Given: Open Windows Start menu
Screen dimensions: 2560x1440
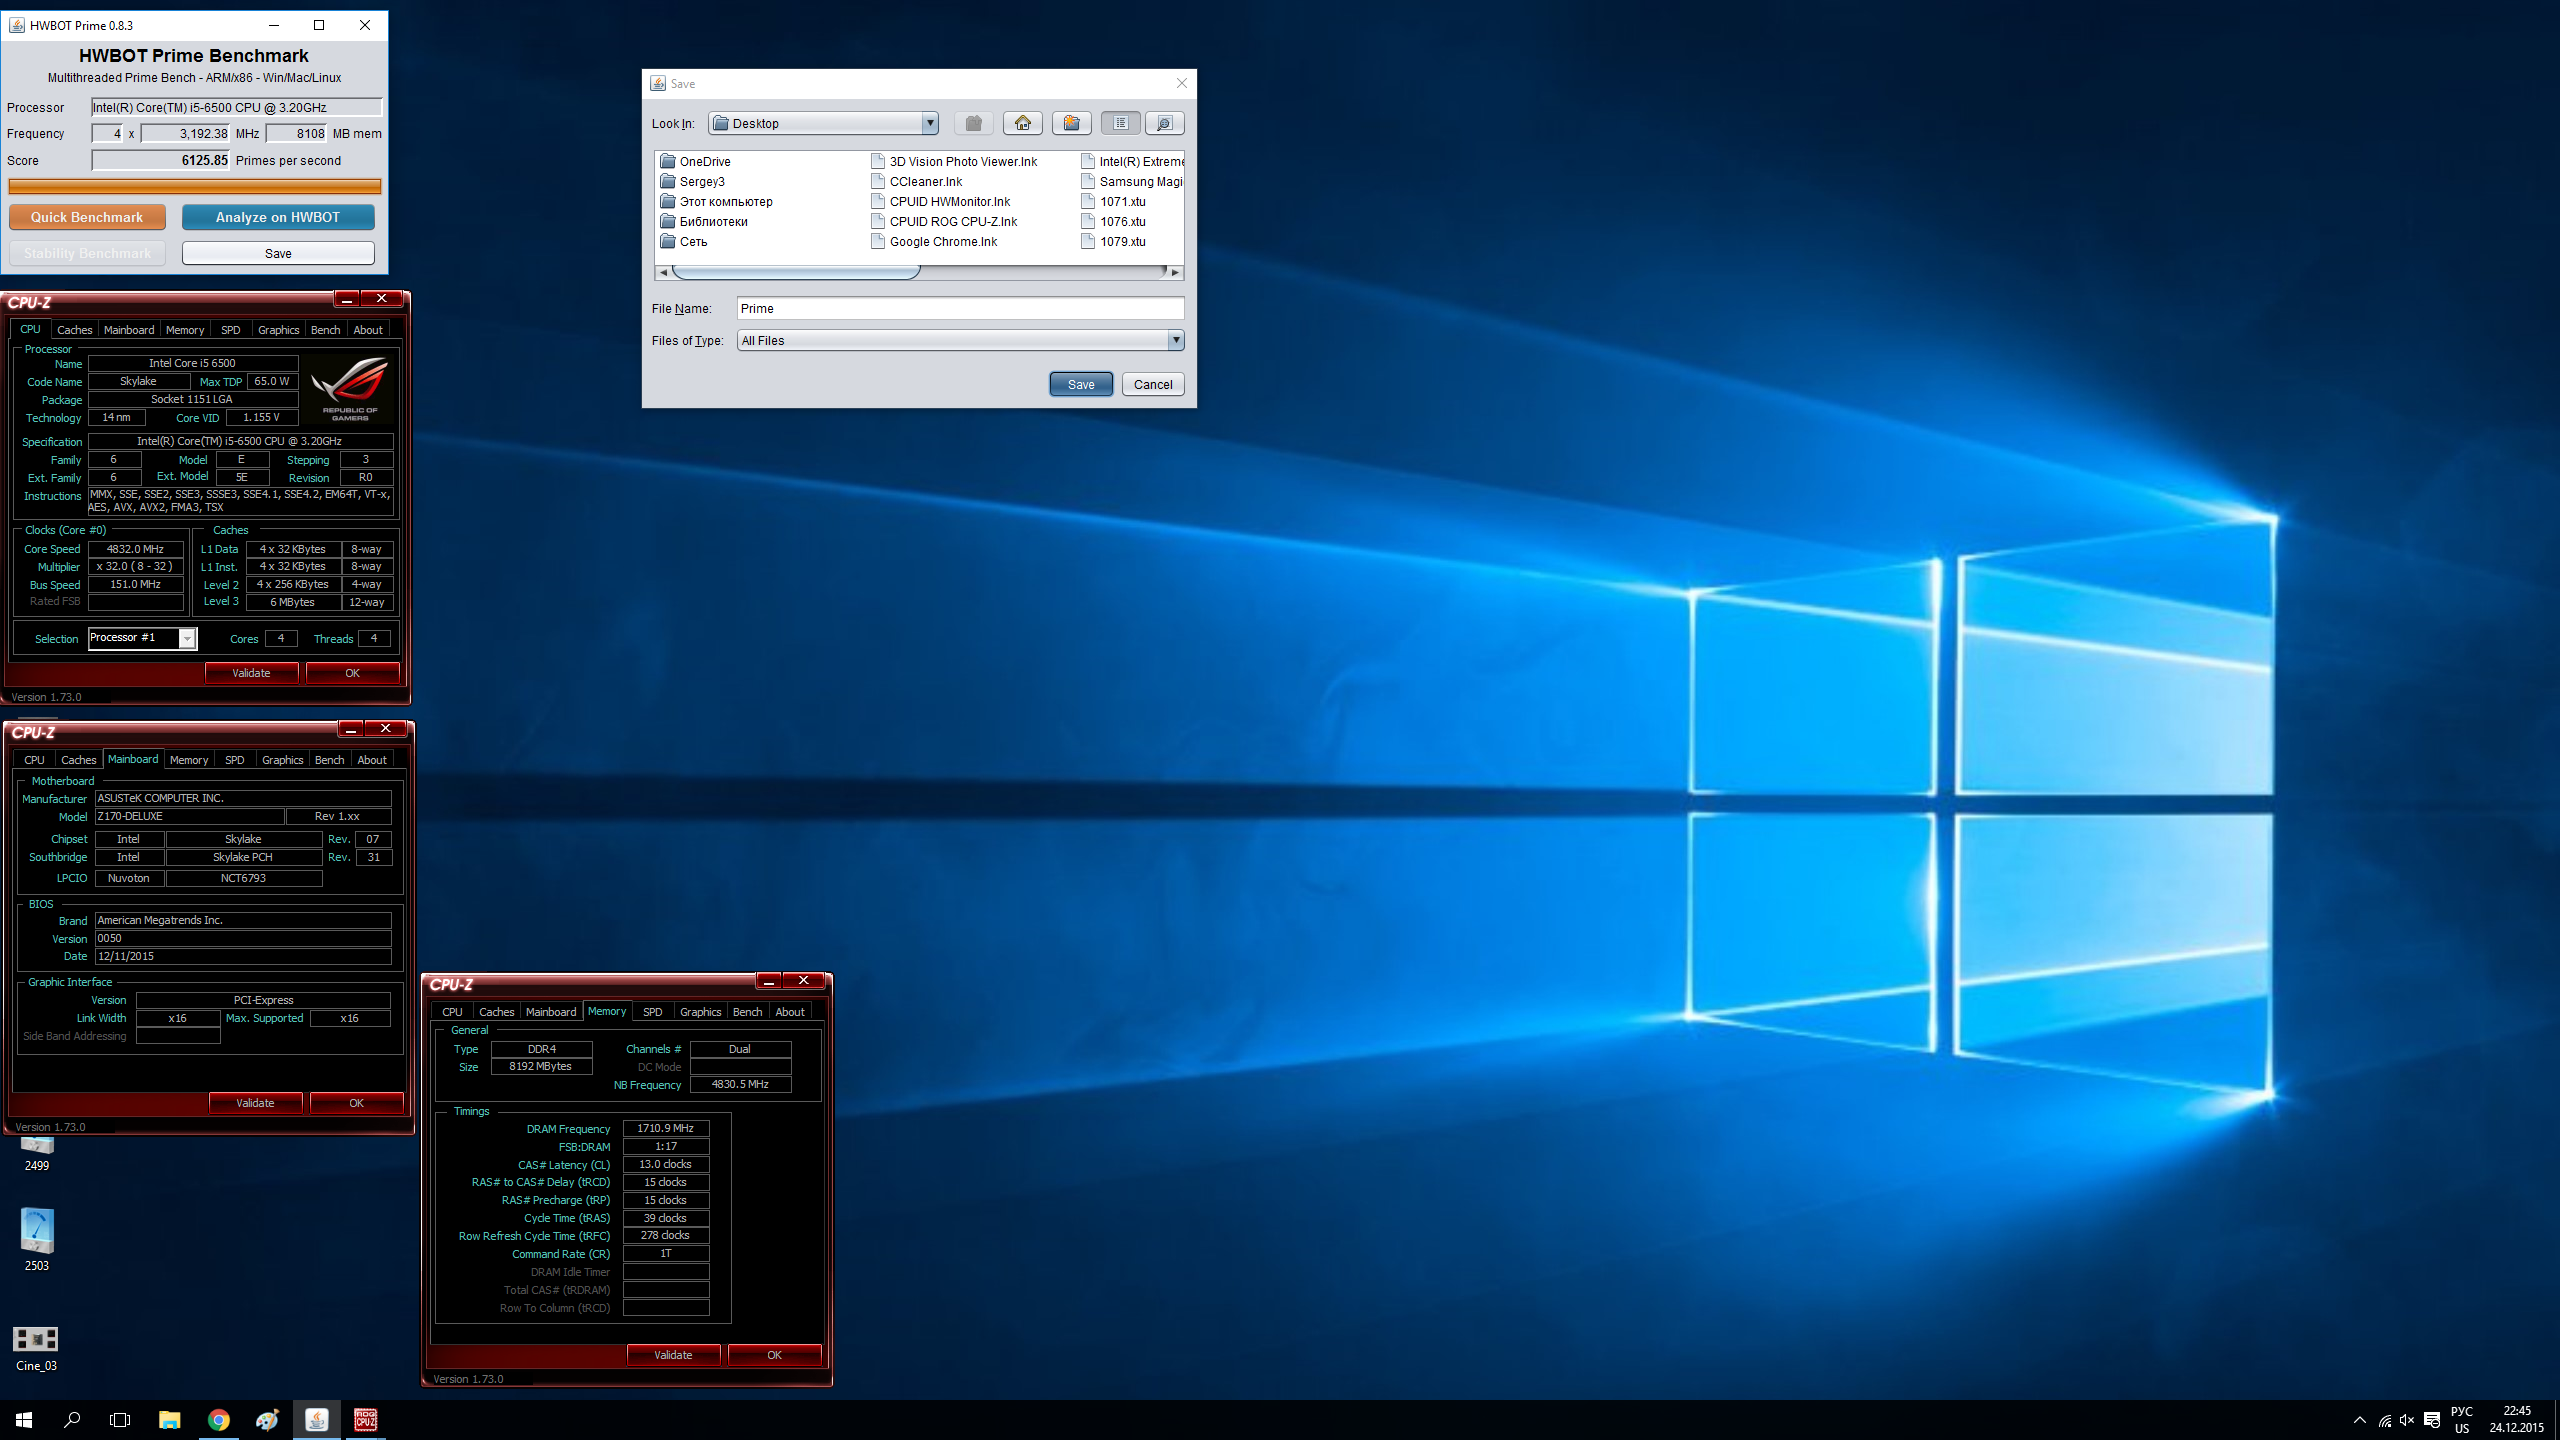Looking at the screenshot, I should (x=24, y=1420).
